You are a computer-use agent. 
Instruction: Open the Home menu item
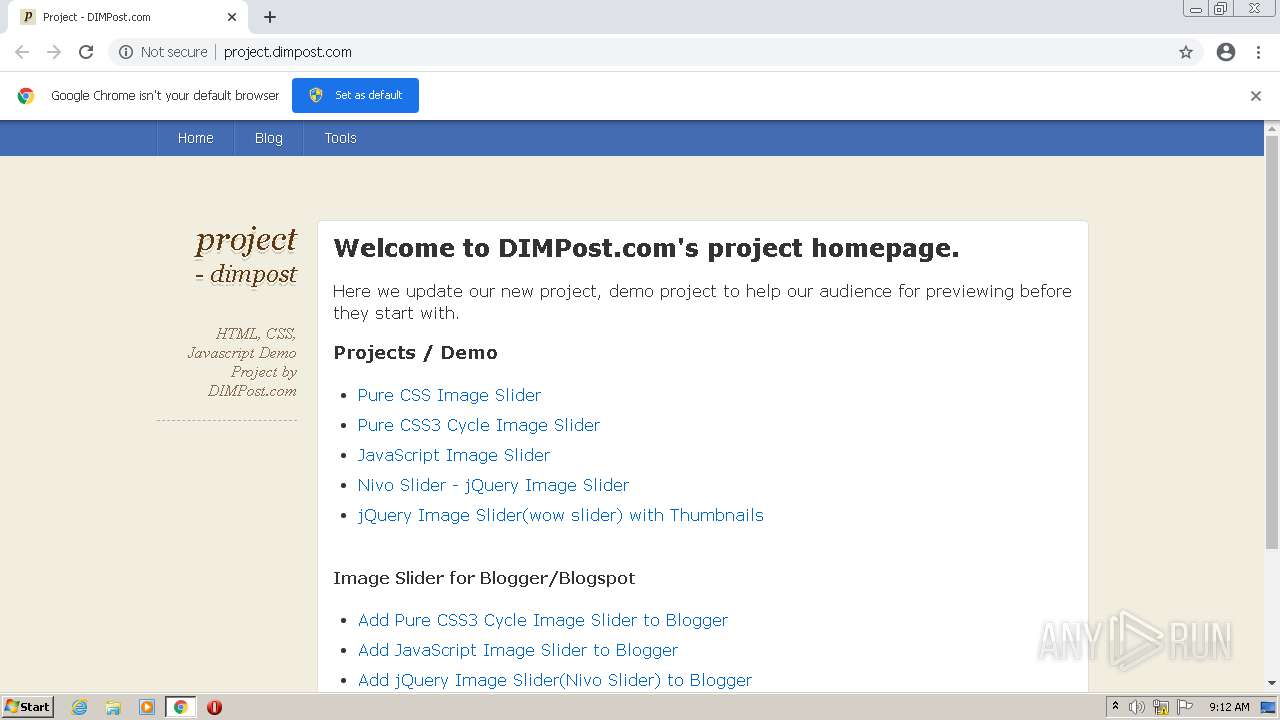pos(195,138)
